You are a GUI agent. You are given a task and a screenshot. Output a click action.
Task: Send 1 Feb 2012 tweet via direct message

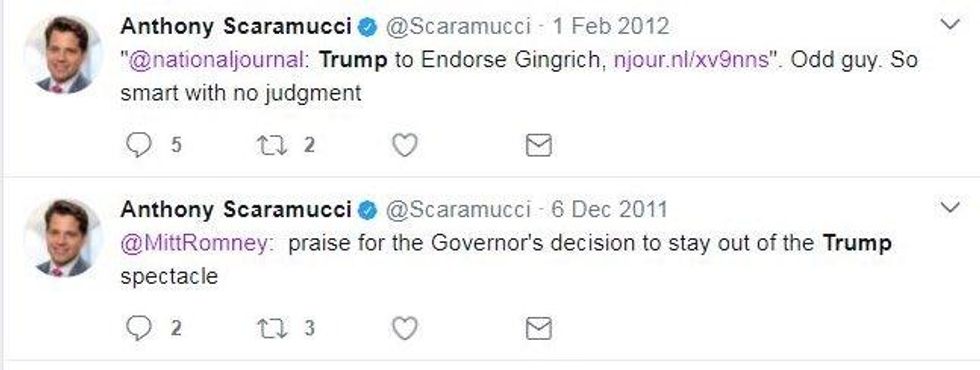(x=539, y=146)
